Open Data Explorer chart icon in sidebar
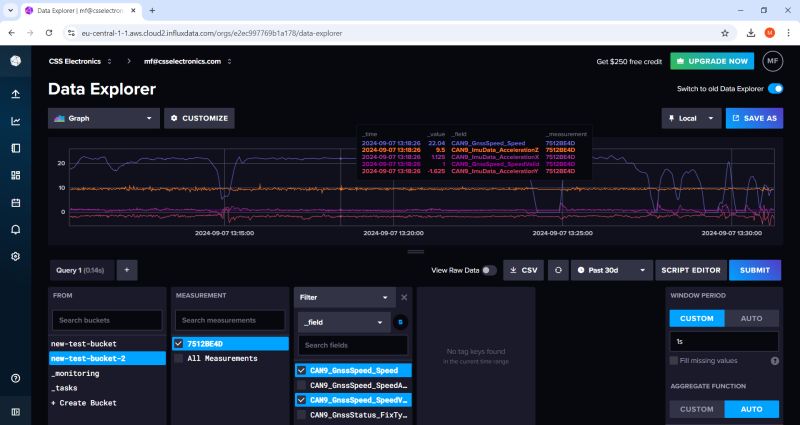800x425 pixels. click(x=15, y=121)
